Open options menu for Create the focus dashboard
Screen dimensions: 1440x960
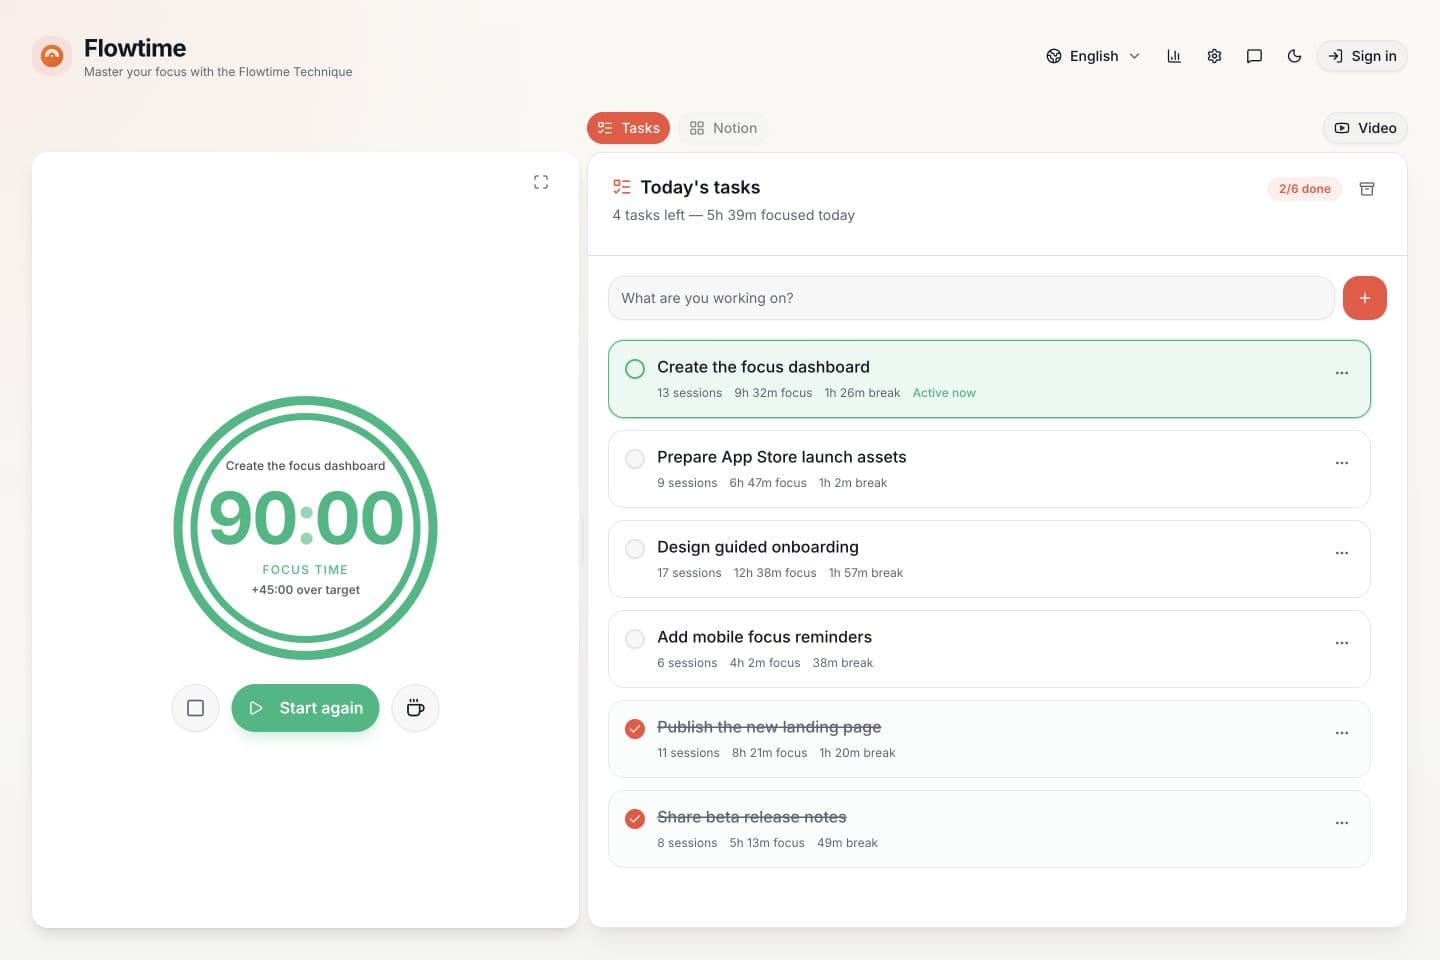(1342, 373)
